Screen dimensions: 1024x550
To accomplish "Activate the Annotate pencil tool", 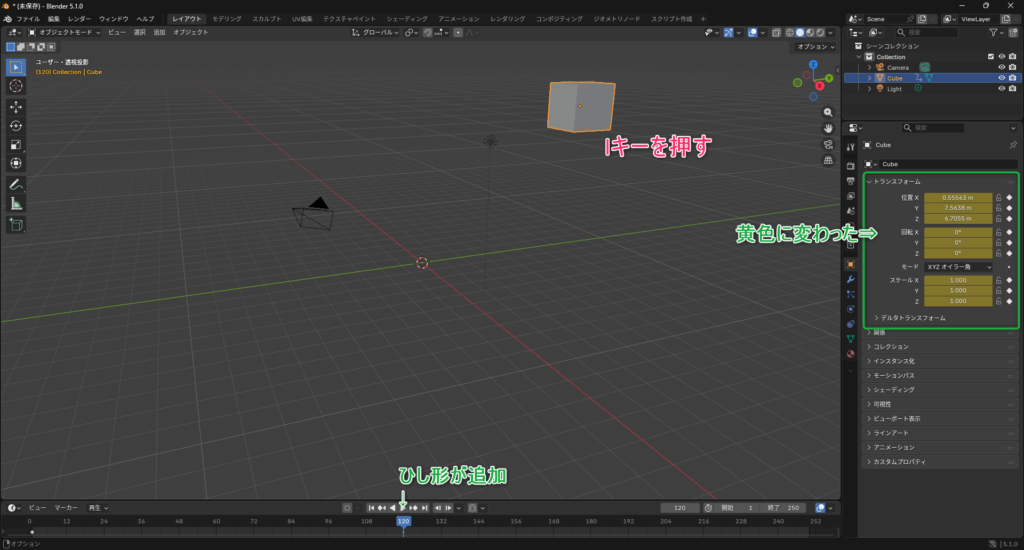I will click(16, 184).
